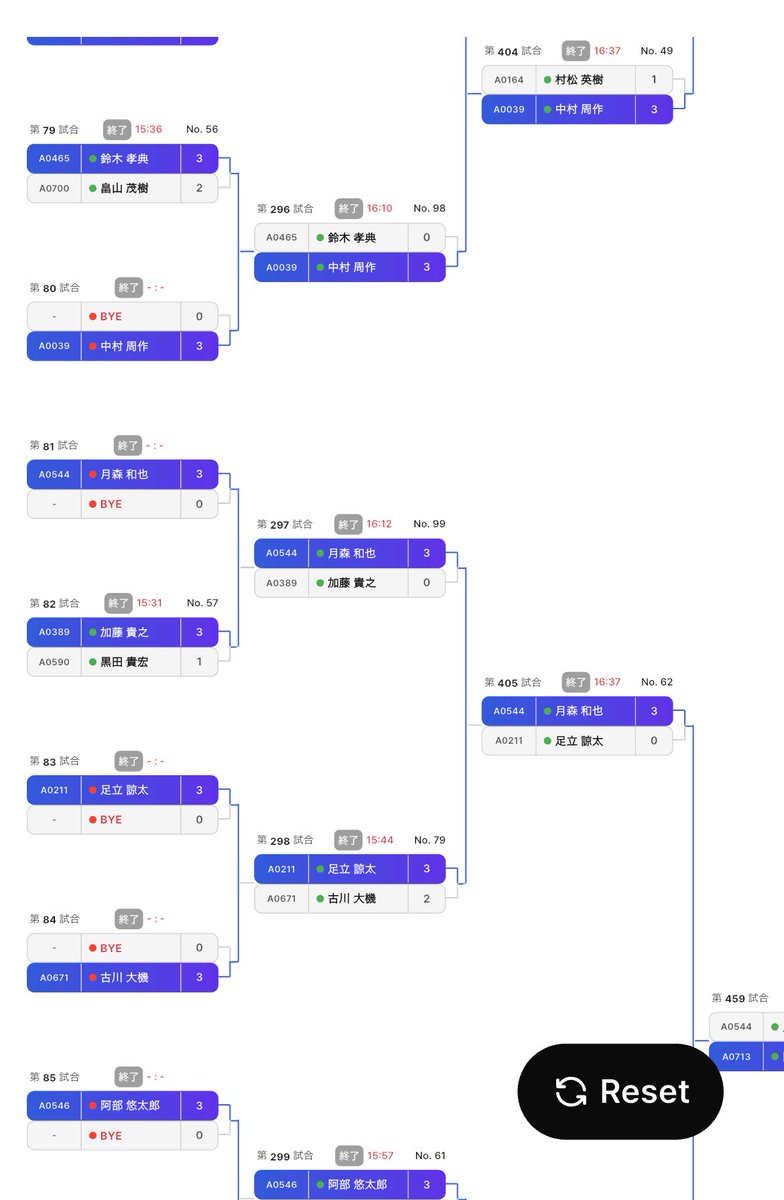Click the green dot beside 村松 英樹
Screen dimensions: 784x1200
click(547, 80)
